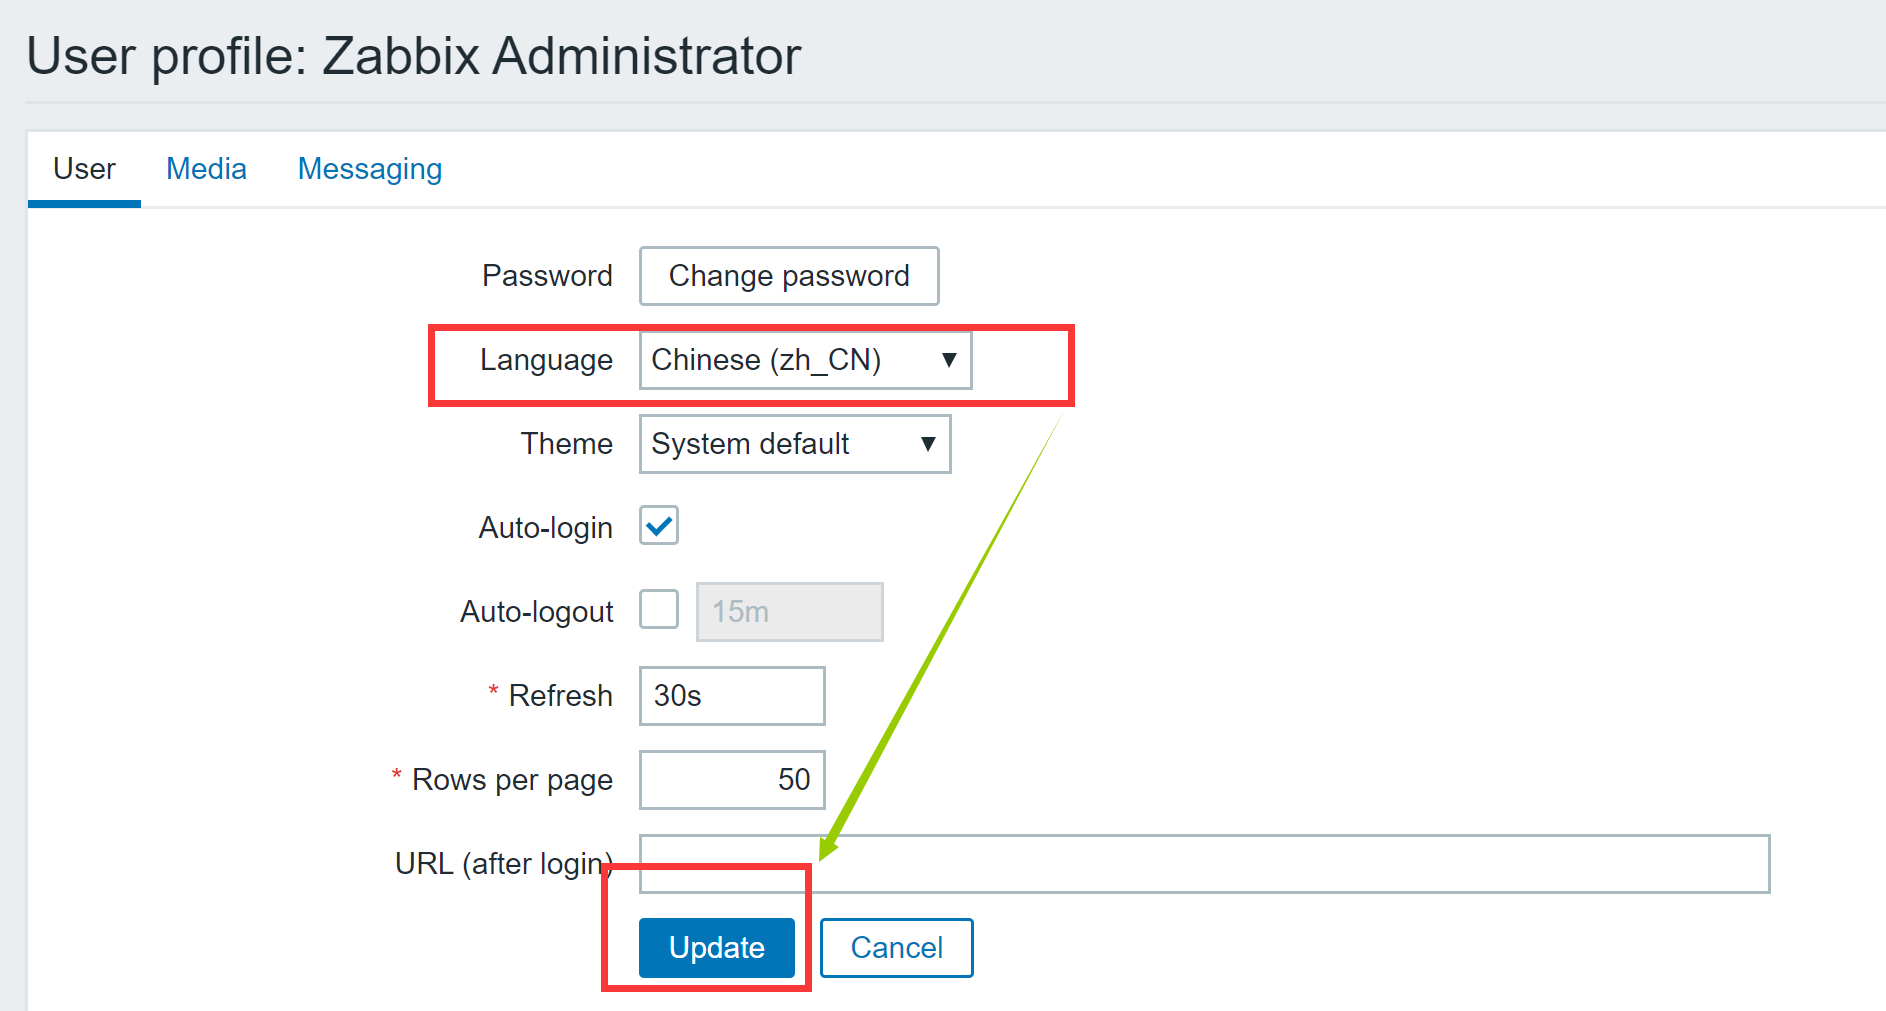
Task: Click the Auto-login field label
Action: click(x=545, y=528)
